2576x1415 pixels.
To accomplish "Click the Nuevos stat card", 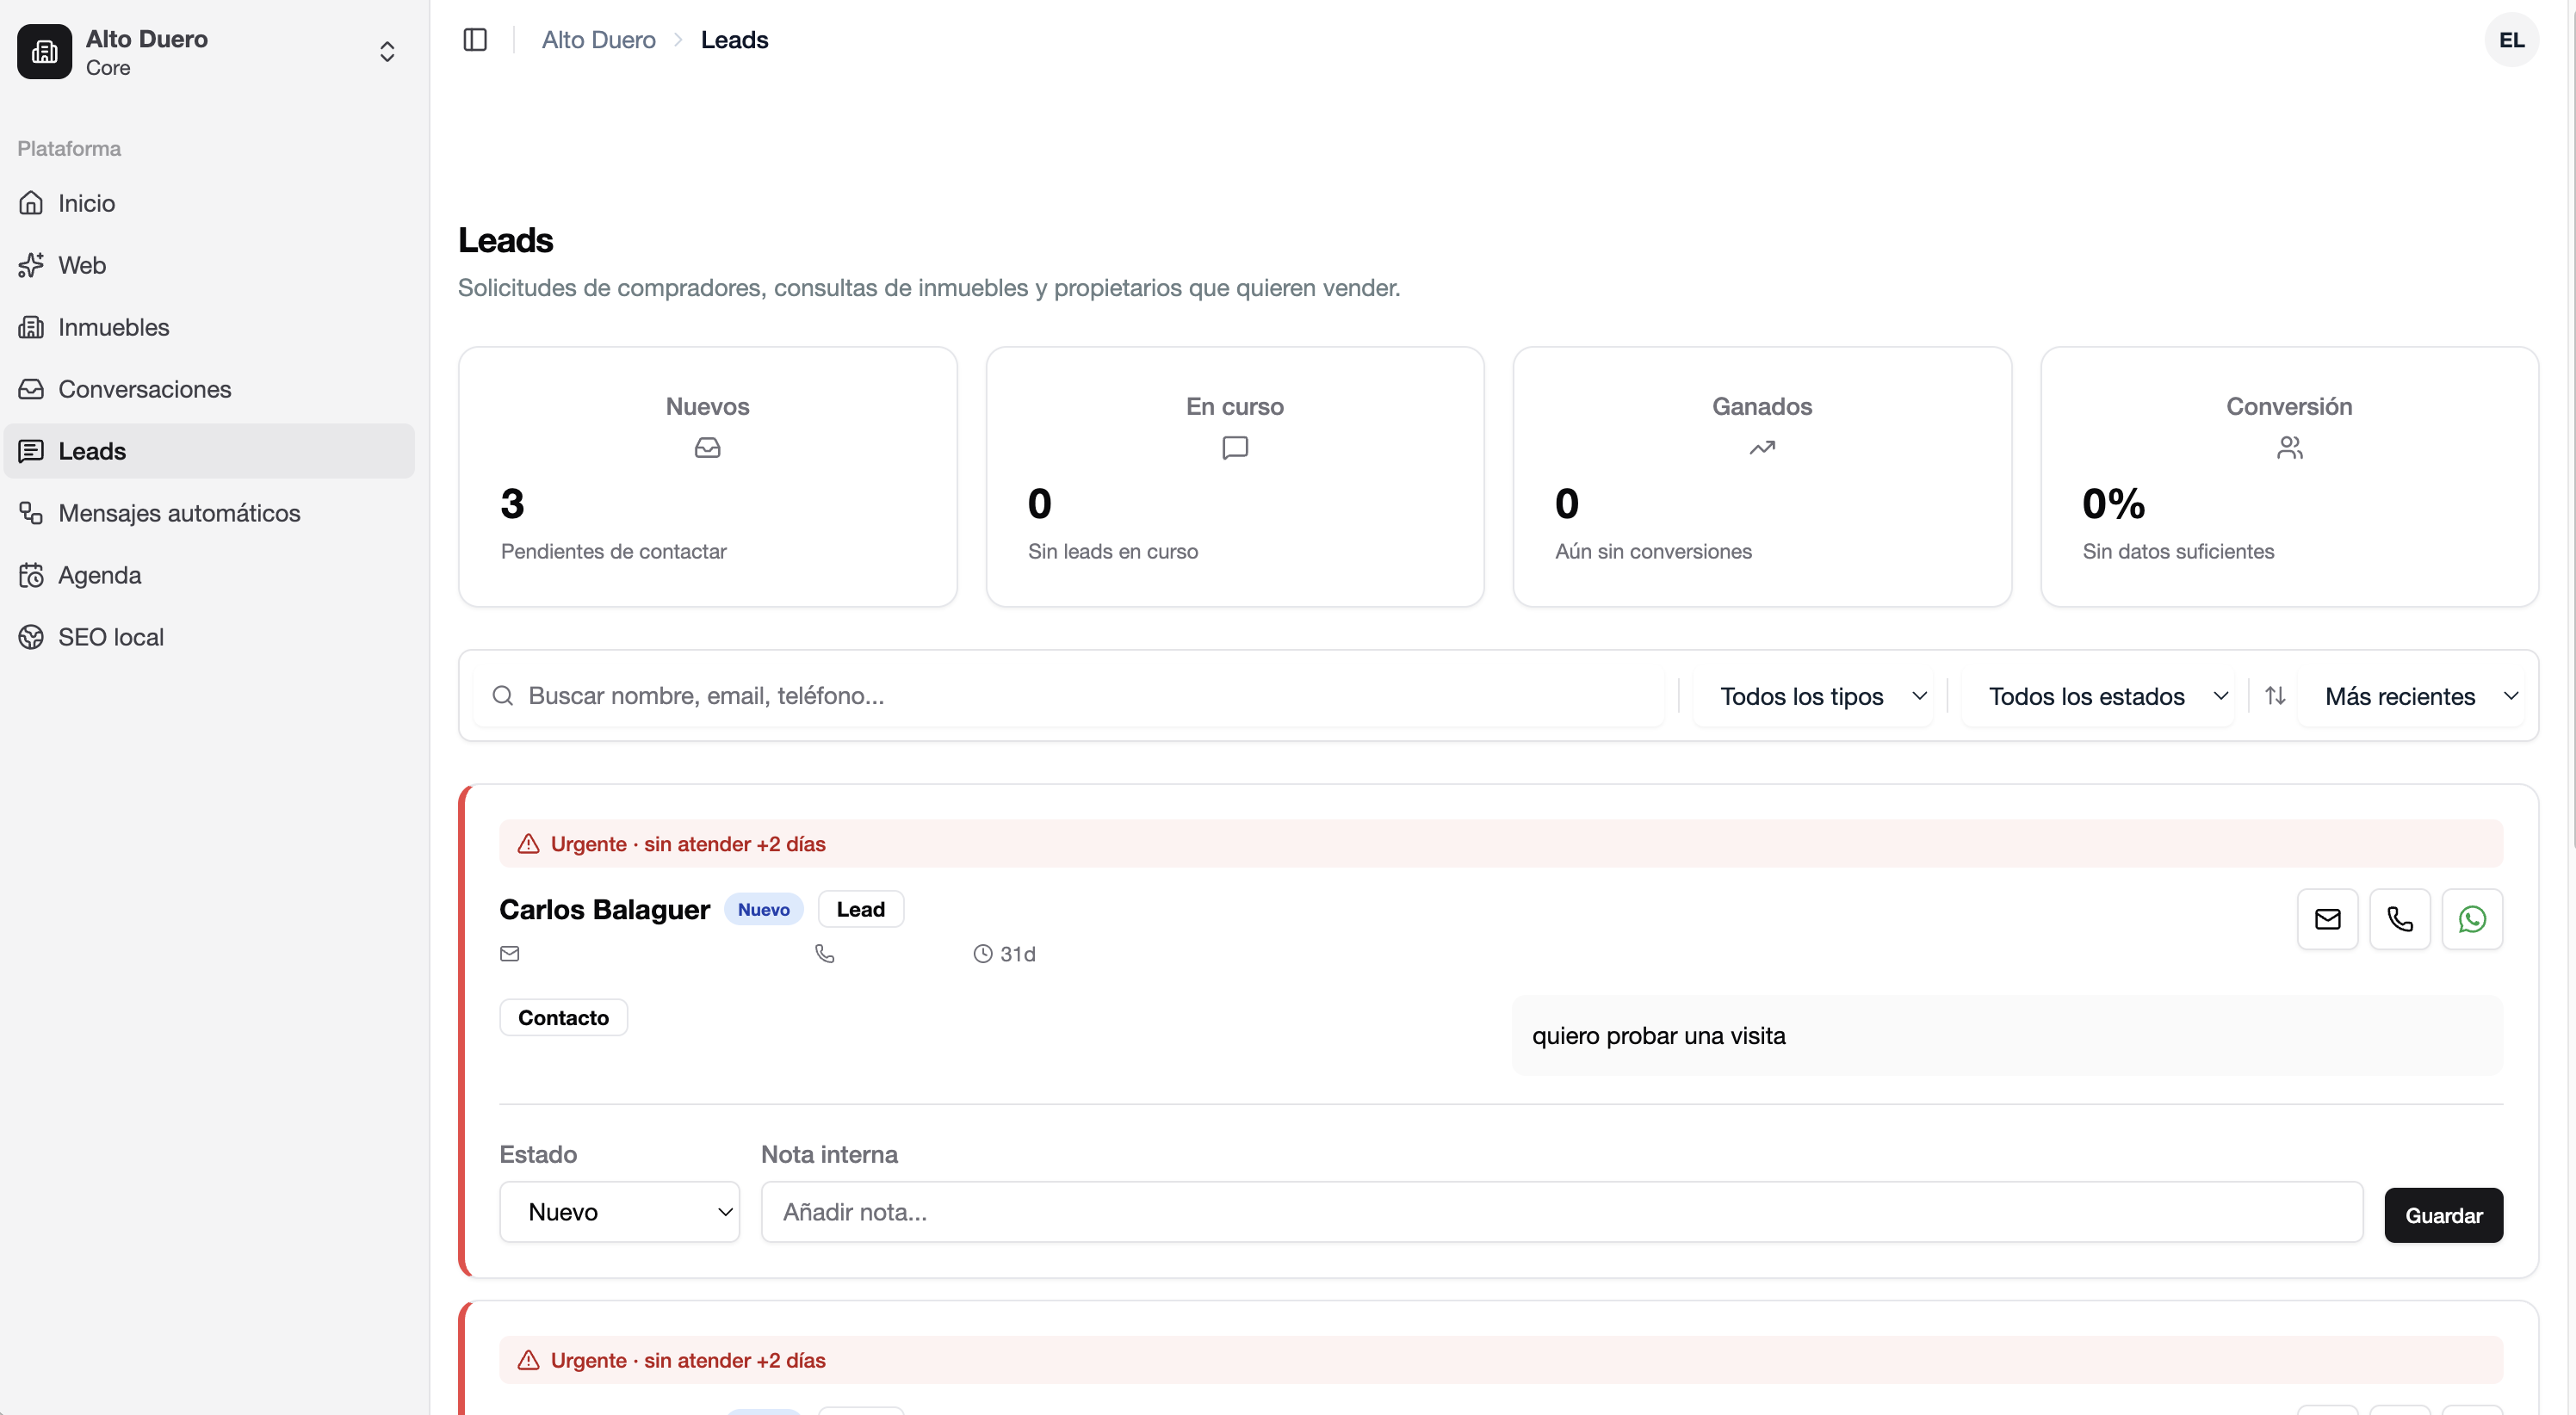I will coord(707,476).
